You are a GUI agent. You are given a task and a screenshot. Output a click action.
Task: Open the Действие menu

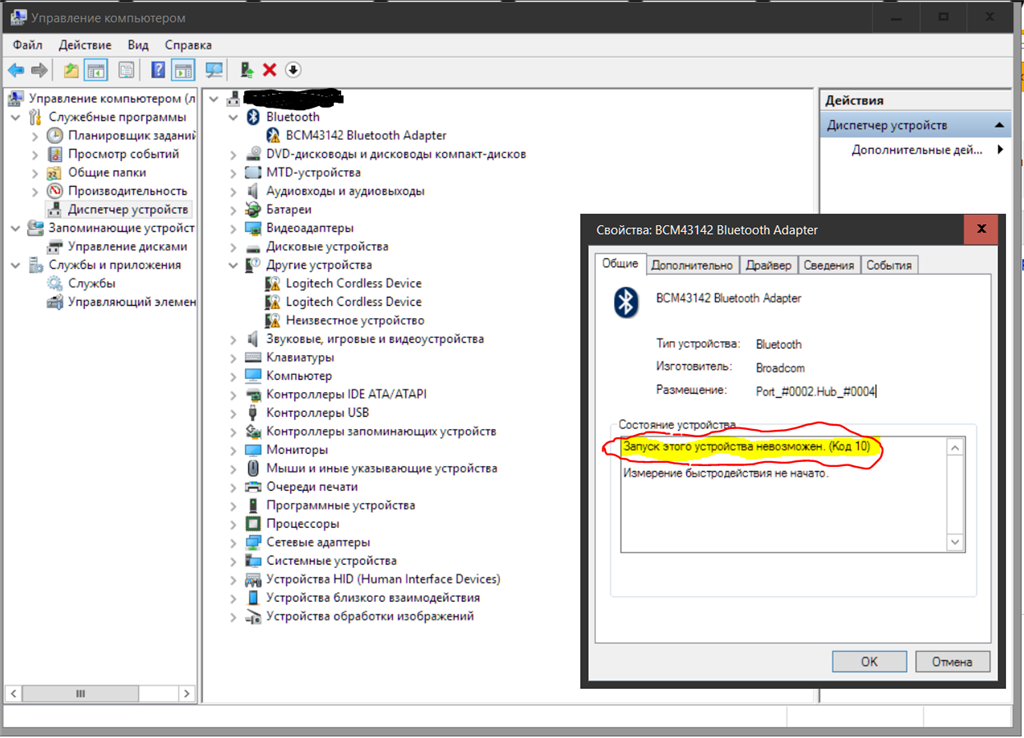pyautogui.click(x=85, y=45)
